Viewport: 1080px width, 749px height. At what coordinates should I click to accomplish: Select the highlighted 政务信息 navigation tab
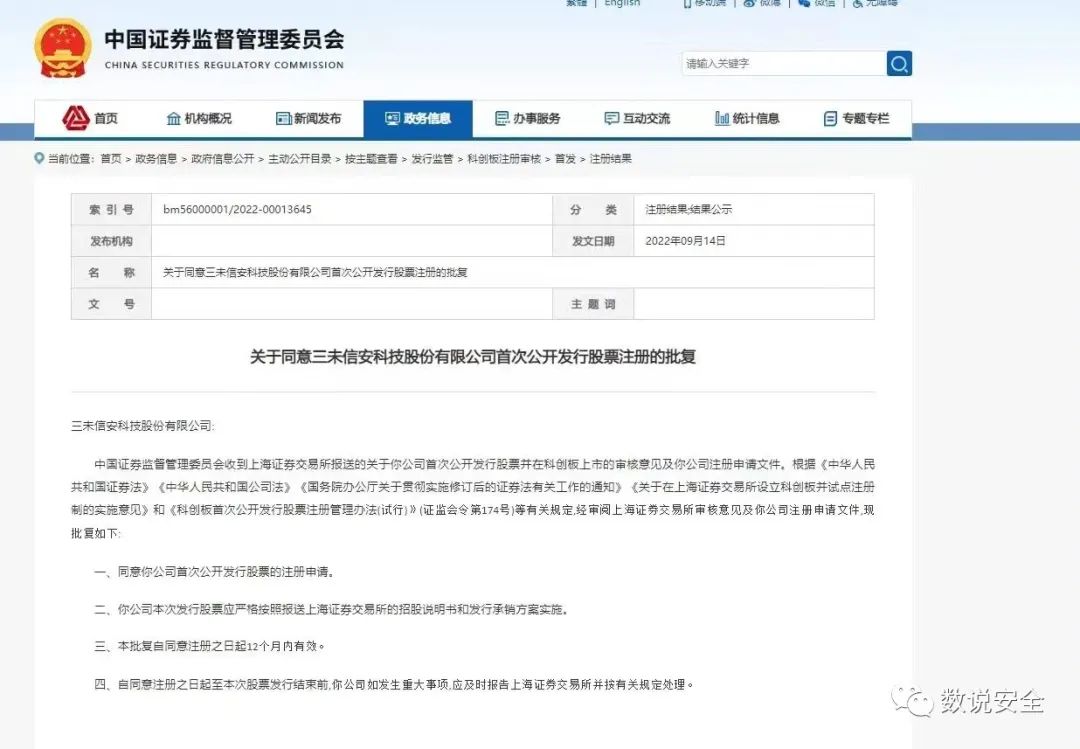tap(418, 119)
